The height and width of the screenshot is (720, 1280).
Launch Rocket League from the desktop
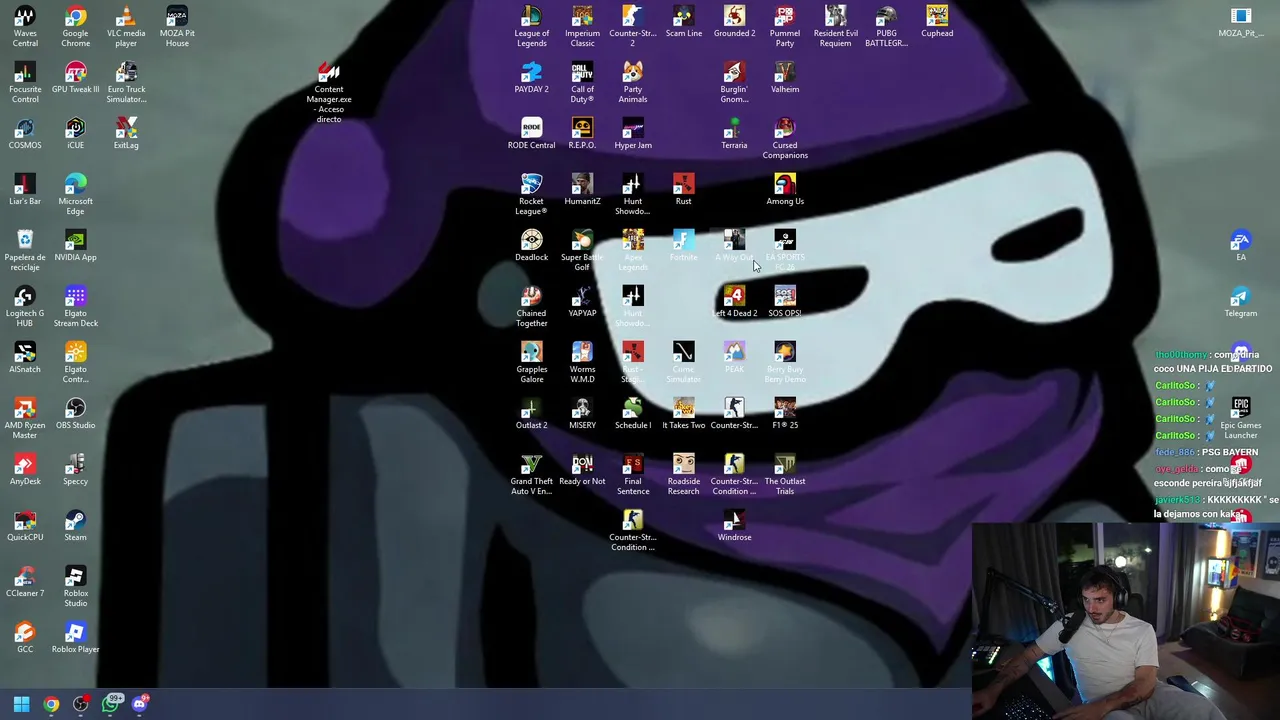pyautogui.click(x=531, y=194)
